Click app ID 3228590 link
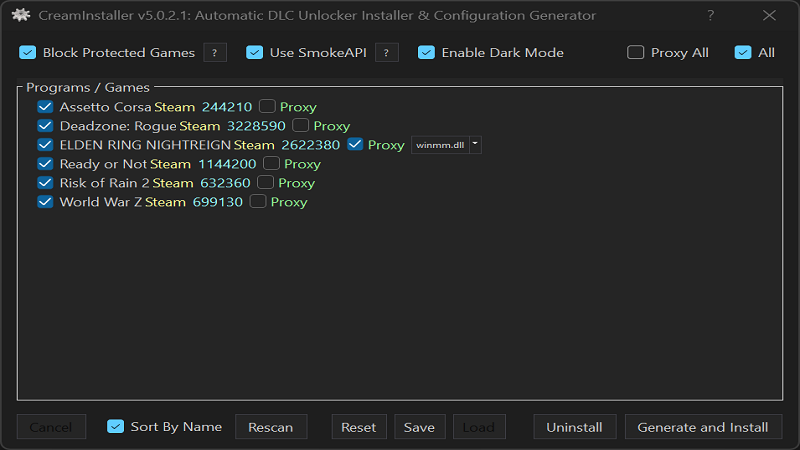This screenshot has width=800, height=450. 256,126
